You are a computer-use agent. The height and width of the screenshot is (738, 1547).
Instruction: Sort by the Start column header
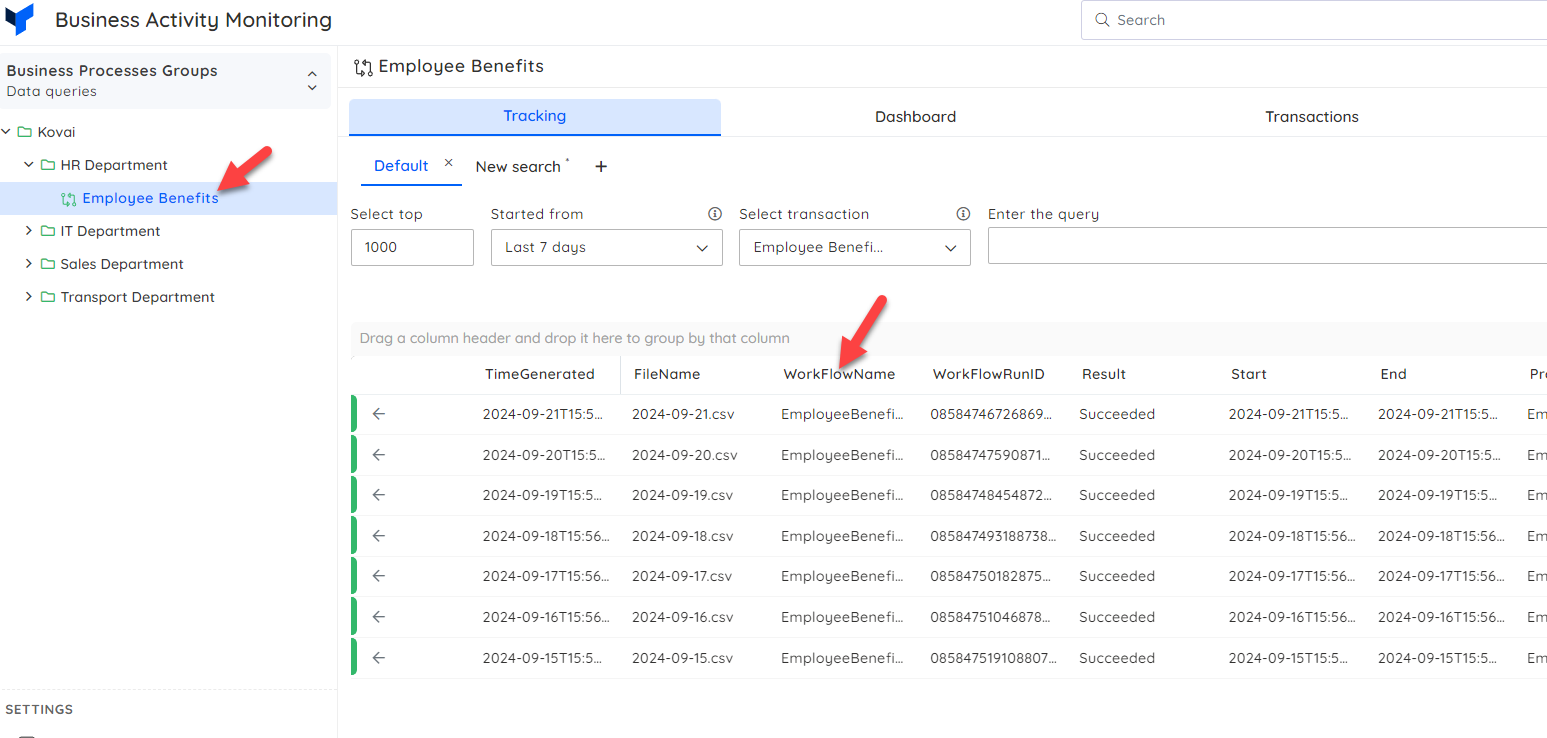point(1249,375)
